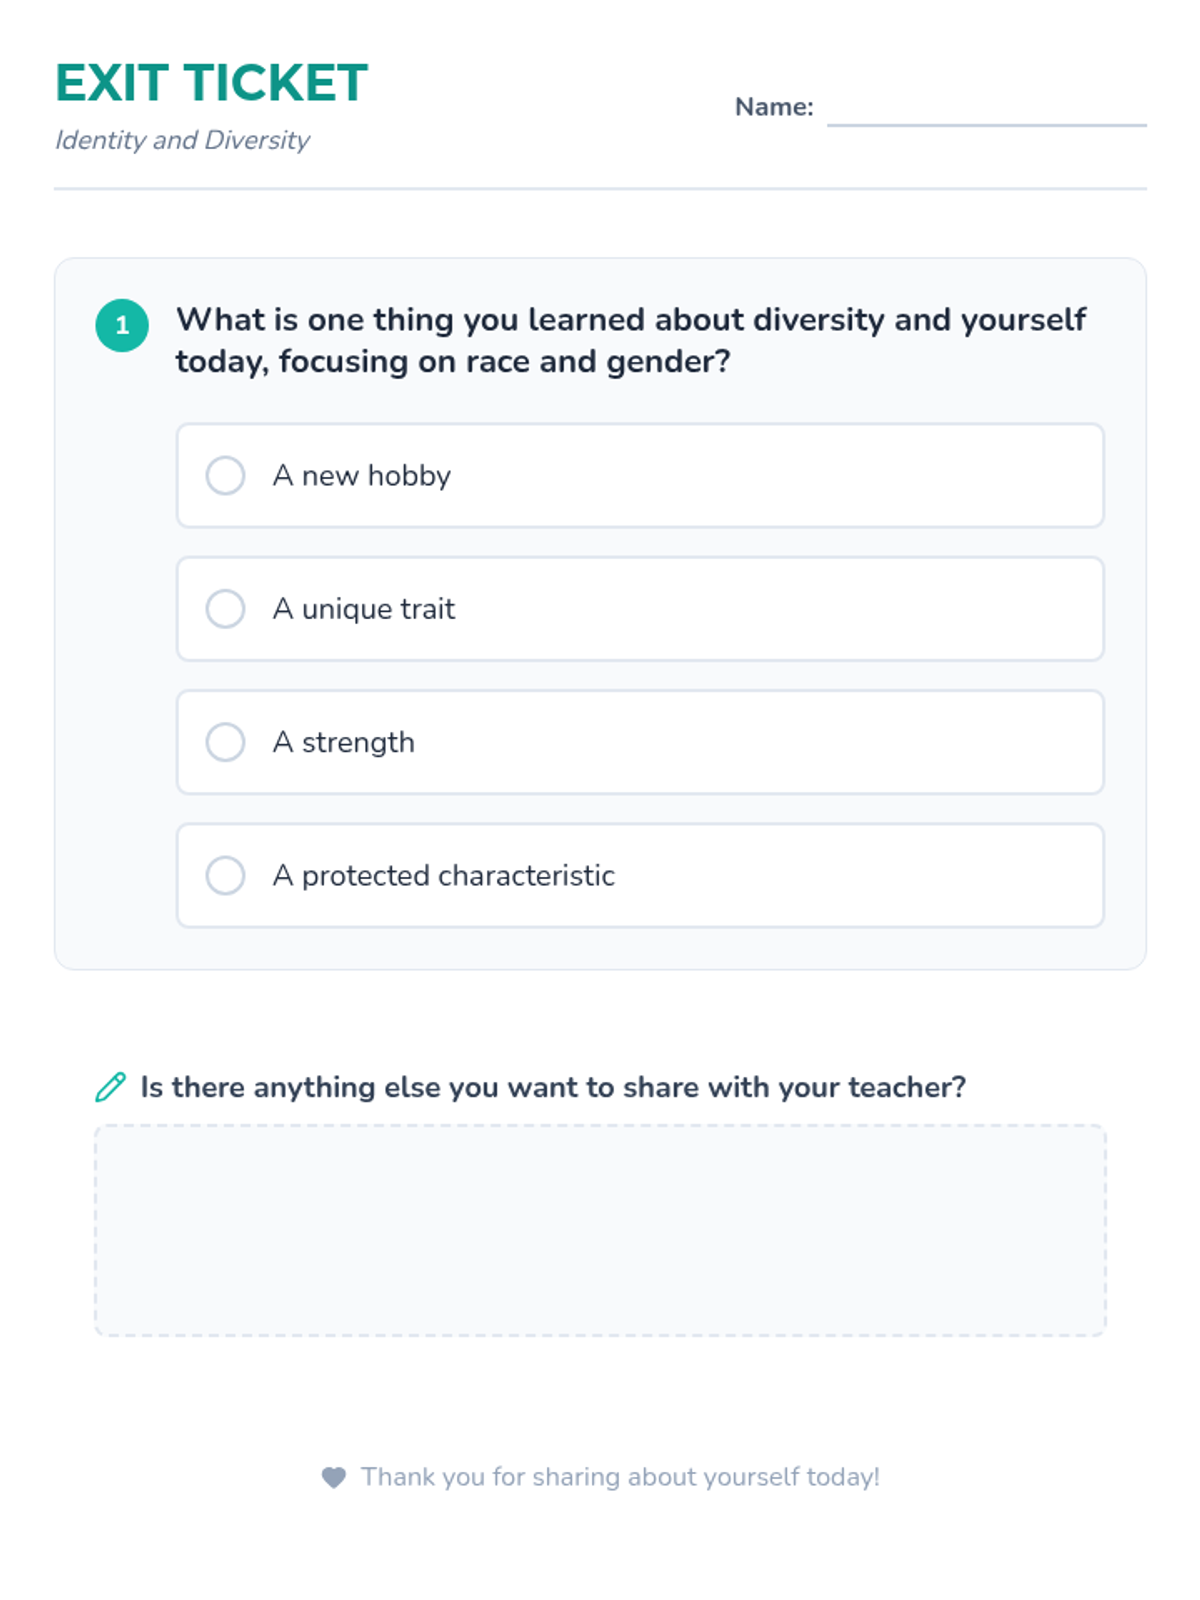Click inside the dashed teacher response box

click(x=600, y=1230)
